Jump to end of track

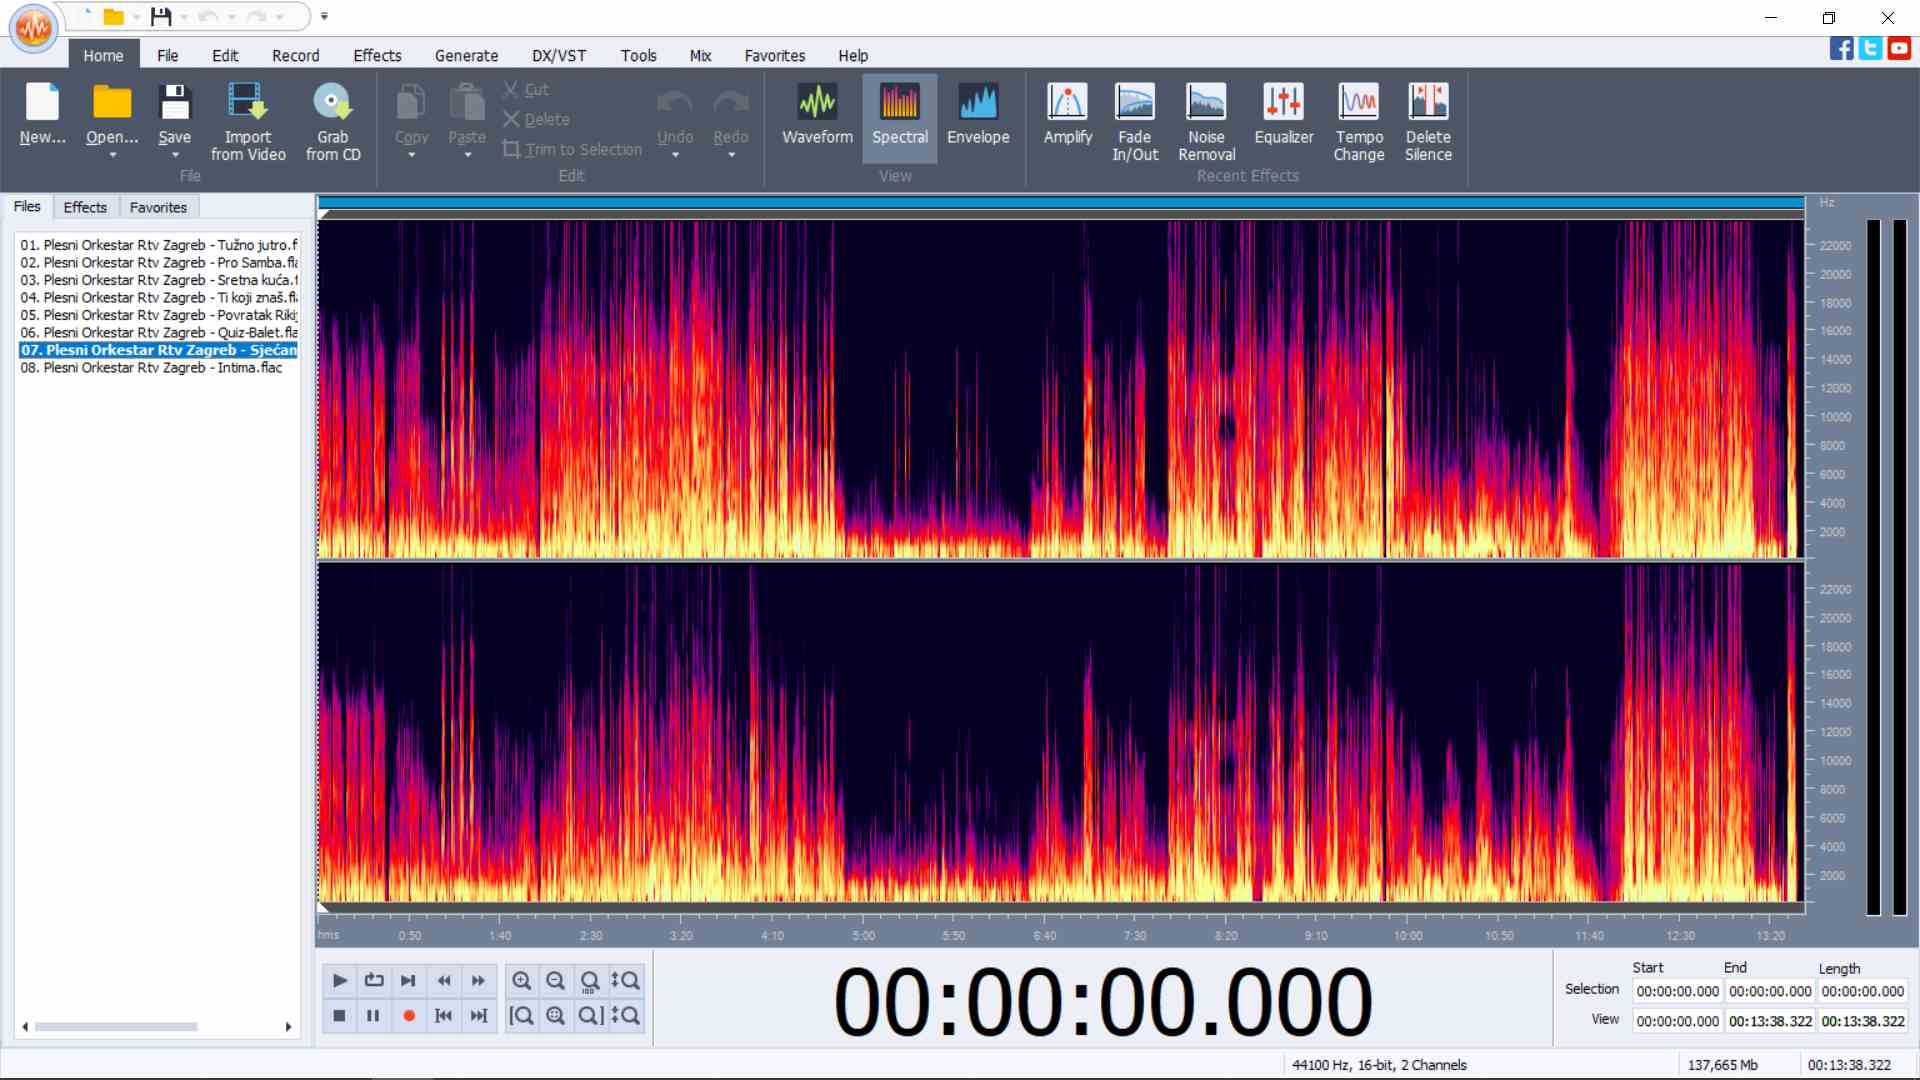(x=478, y=1016)
